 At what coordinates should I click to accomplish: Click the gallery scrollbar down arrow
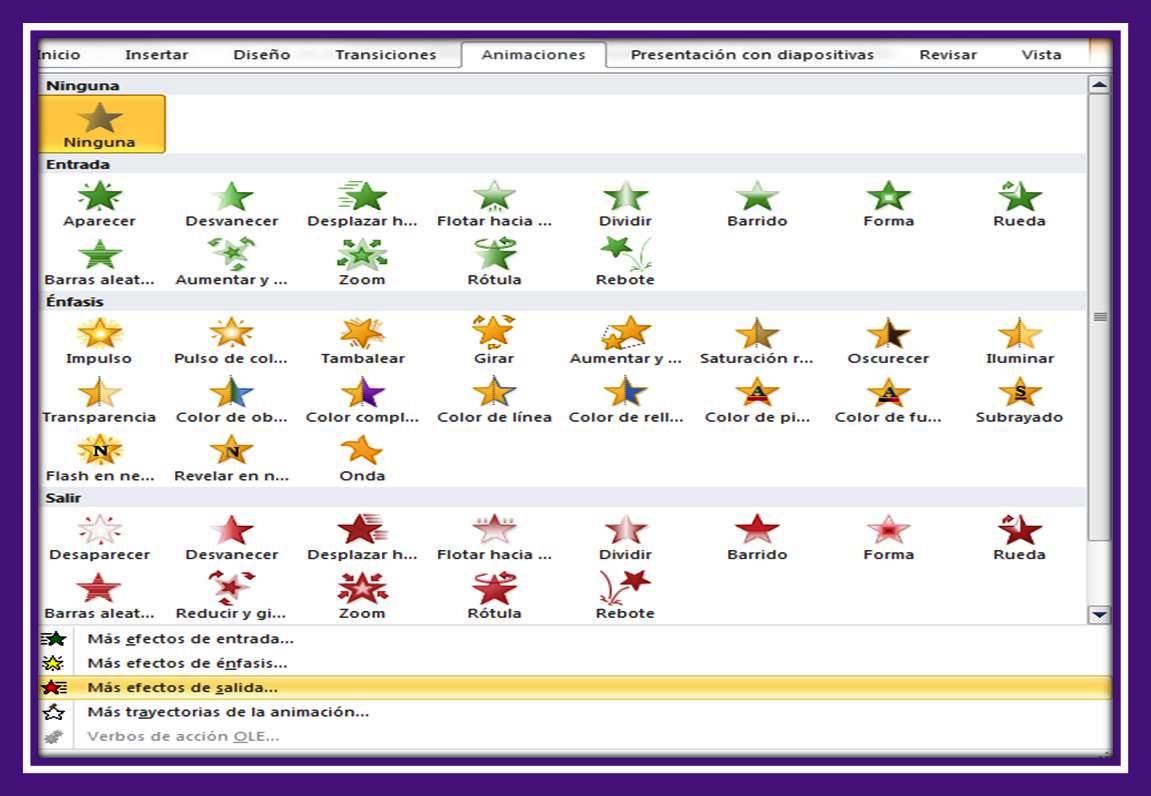click(x=1099, y=615)
